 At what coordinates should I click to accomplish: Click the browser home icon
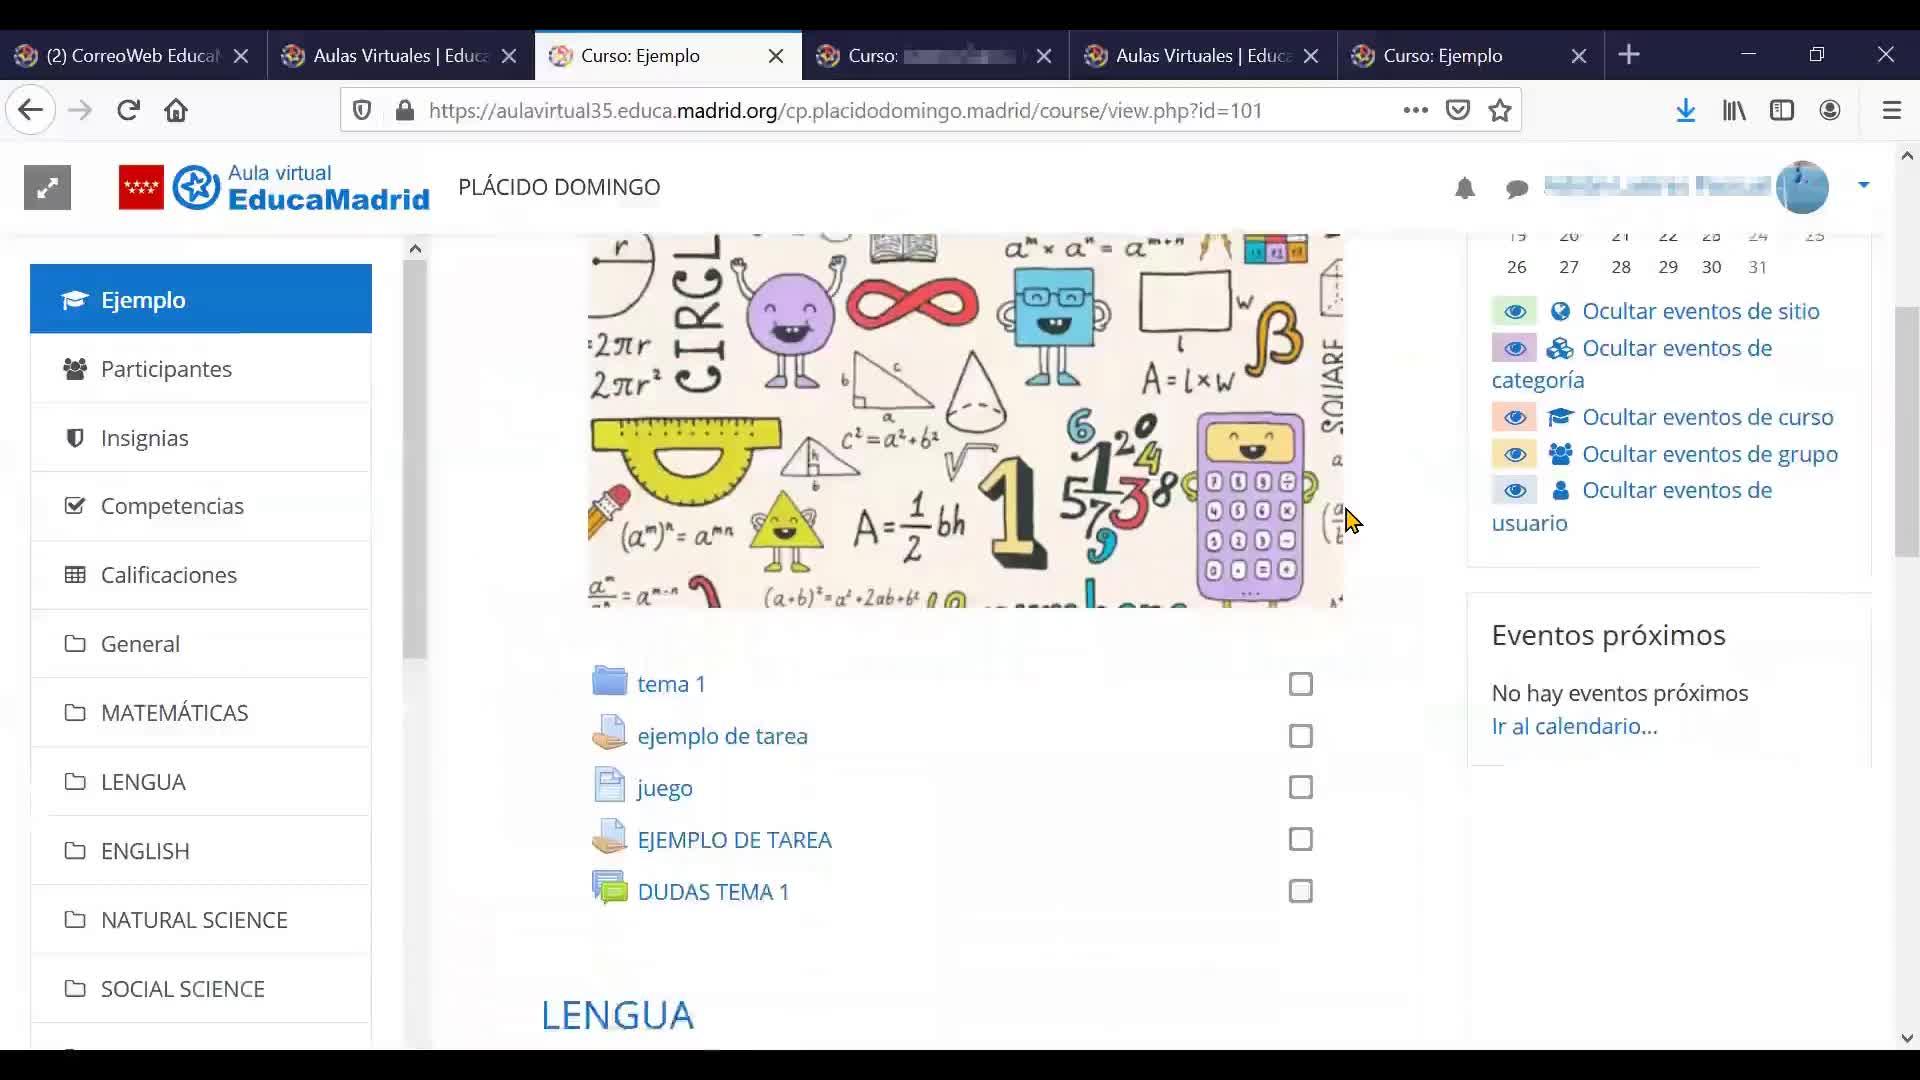[x=176, y=110]
